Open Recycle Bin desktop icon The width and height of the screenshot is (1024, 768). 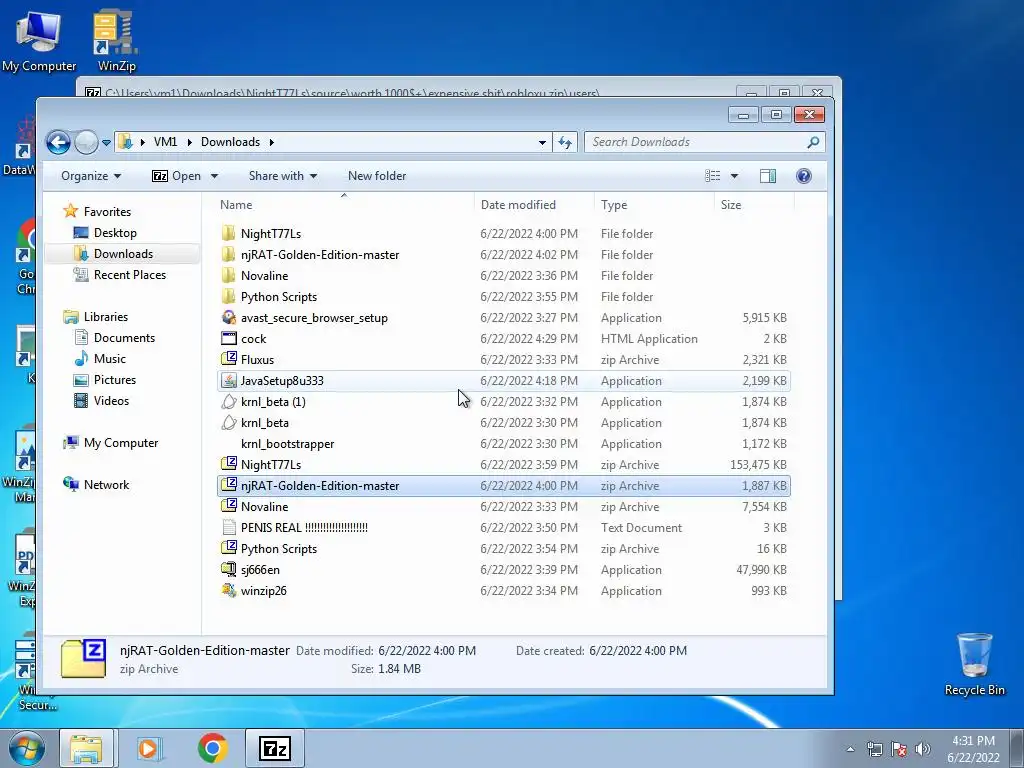point(974,664)
